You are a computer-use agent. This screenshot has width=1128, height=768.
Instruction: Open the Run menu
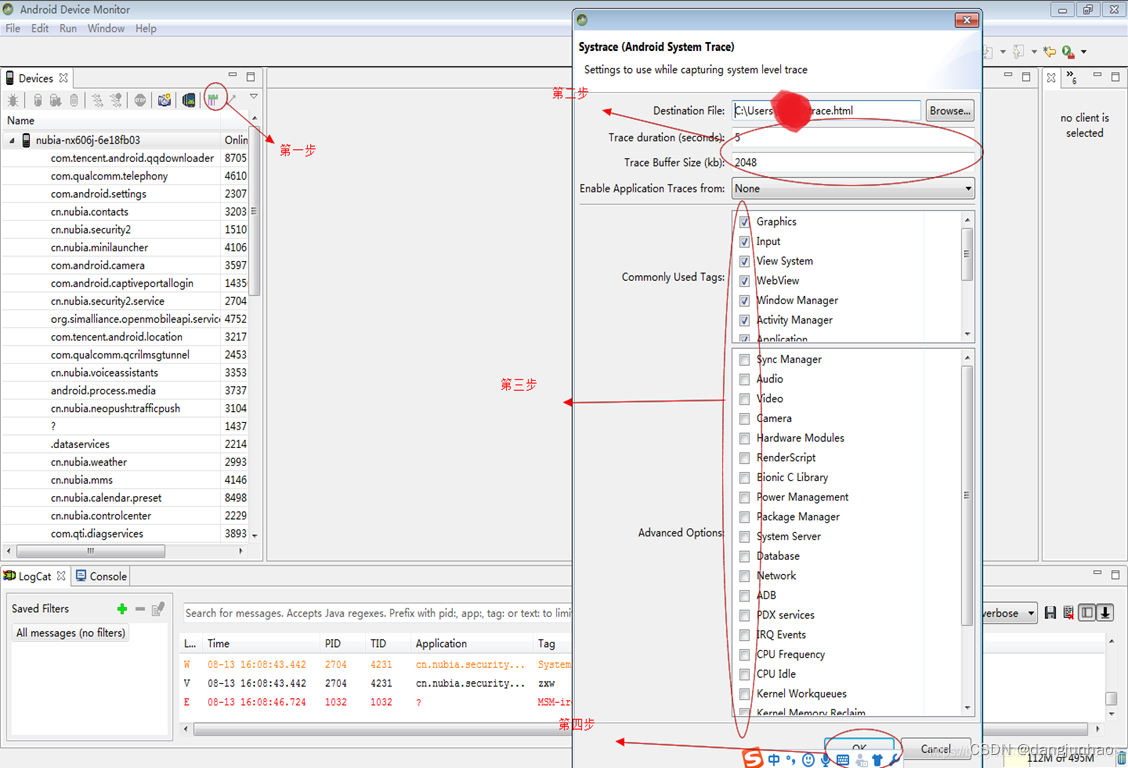pyautogui.click(x=66, y=28)
